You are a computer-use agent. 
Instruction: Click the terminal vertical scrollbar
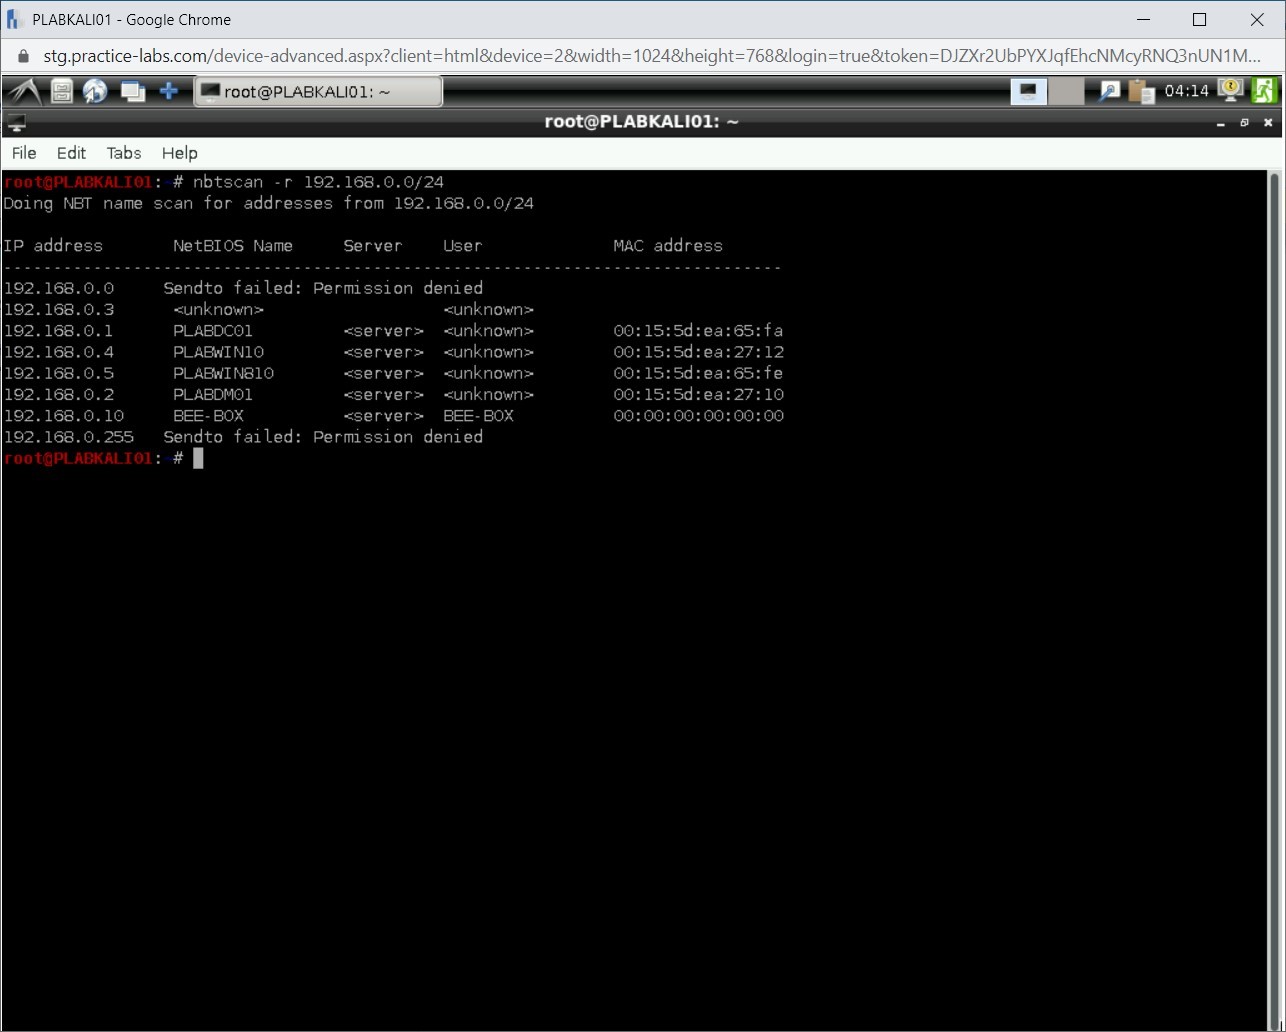[1274, 598]
